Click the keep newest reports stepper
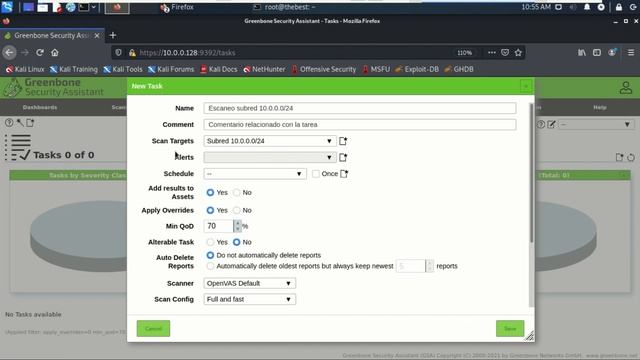The width and height of the screenshot is (640, 360). (x=429, y=266)
